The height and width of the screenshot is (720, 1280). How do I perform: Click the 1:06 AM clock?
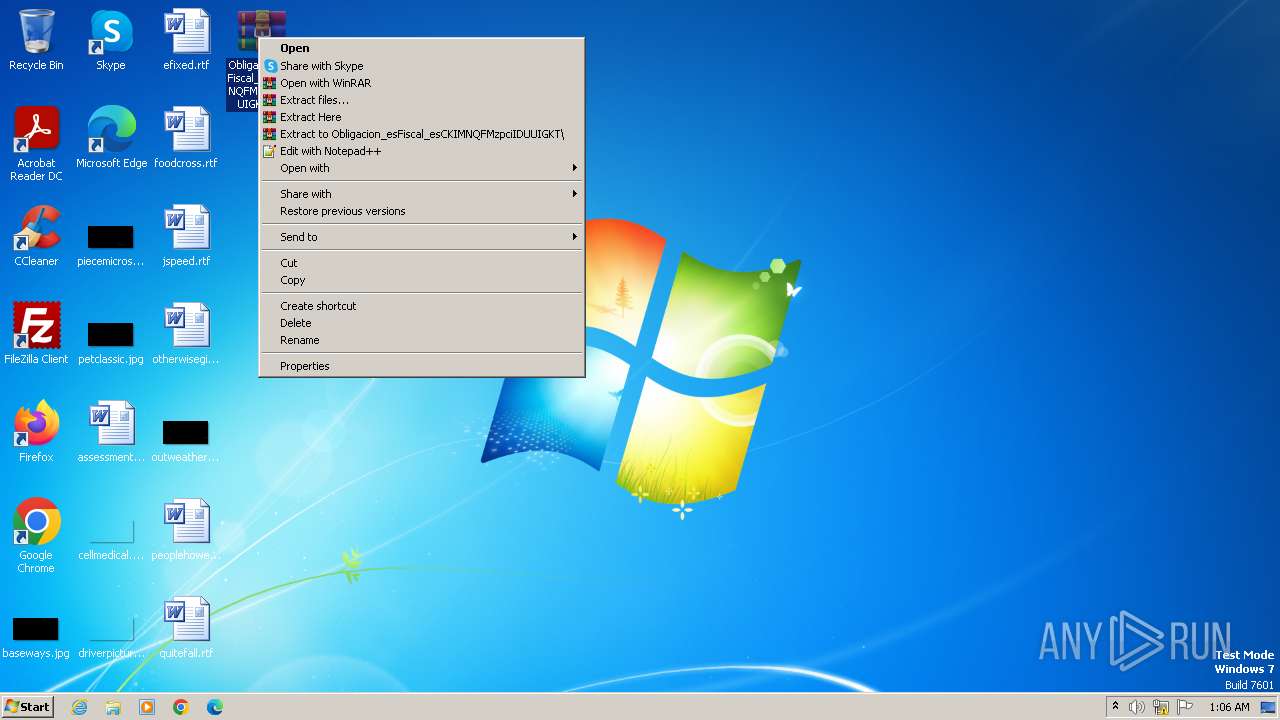[x=1229, y=707]
